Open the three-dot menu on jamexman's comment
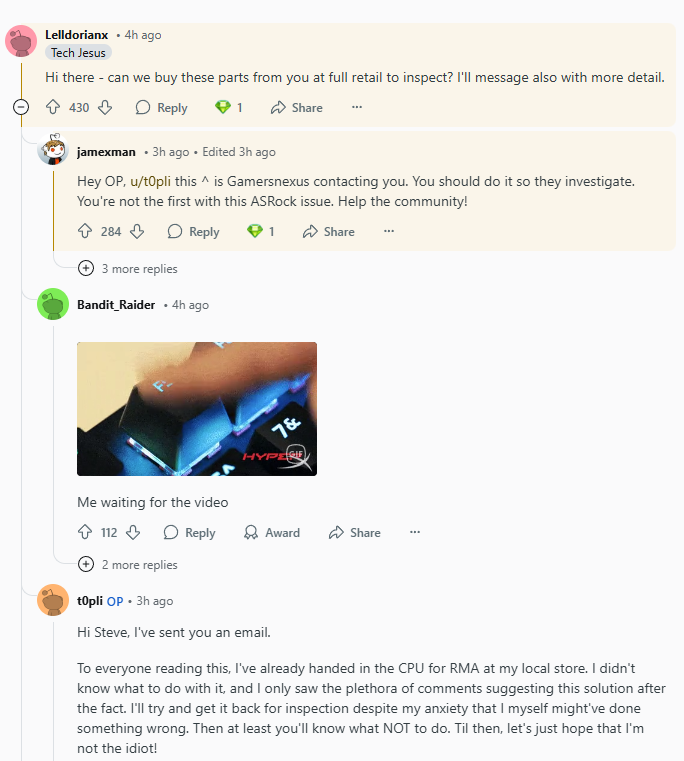This screenshot has width=684, height=761. [389, 231]
